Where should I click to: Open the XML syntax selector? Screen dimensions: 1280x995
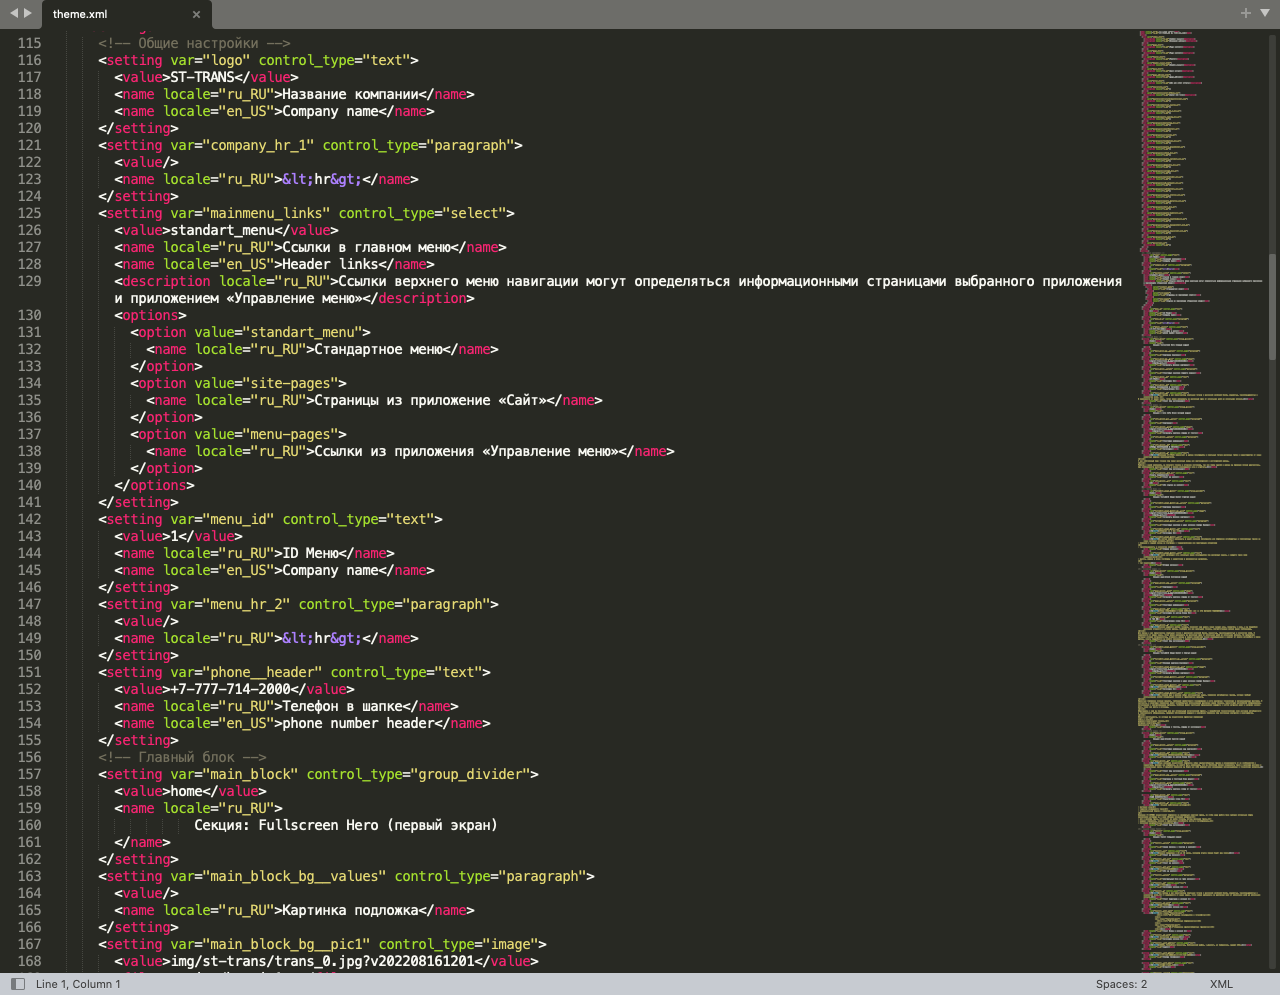coord(1221,984)
